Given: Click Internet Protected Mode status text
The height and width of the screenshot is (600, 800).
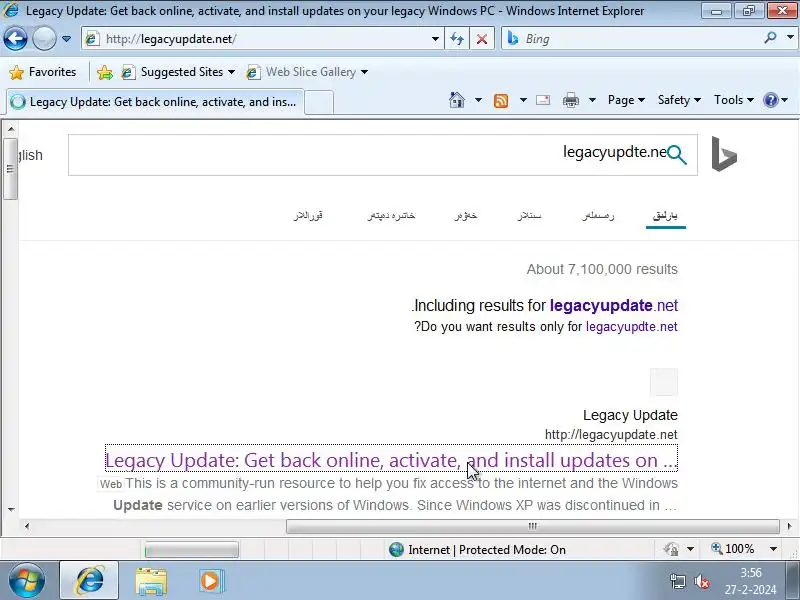Looking at the screenshot, I should pyautogui.click(x=487, y=549).
